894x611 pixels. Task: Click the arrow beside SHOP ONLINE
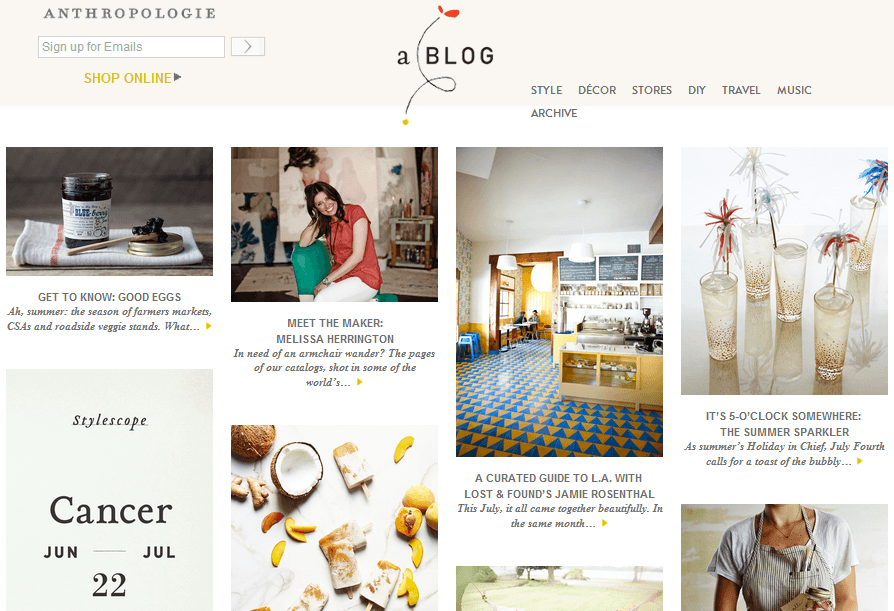pos(178,77)
